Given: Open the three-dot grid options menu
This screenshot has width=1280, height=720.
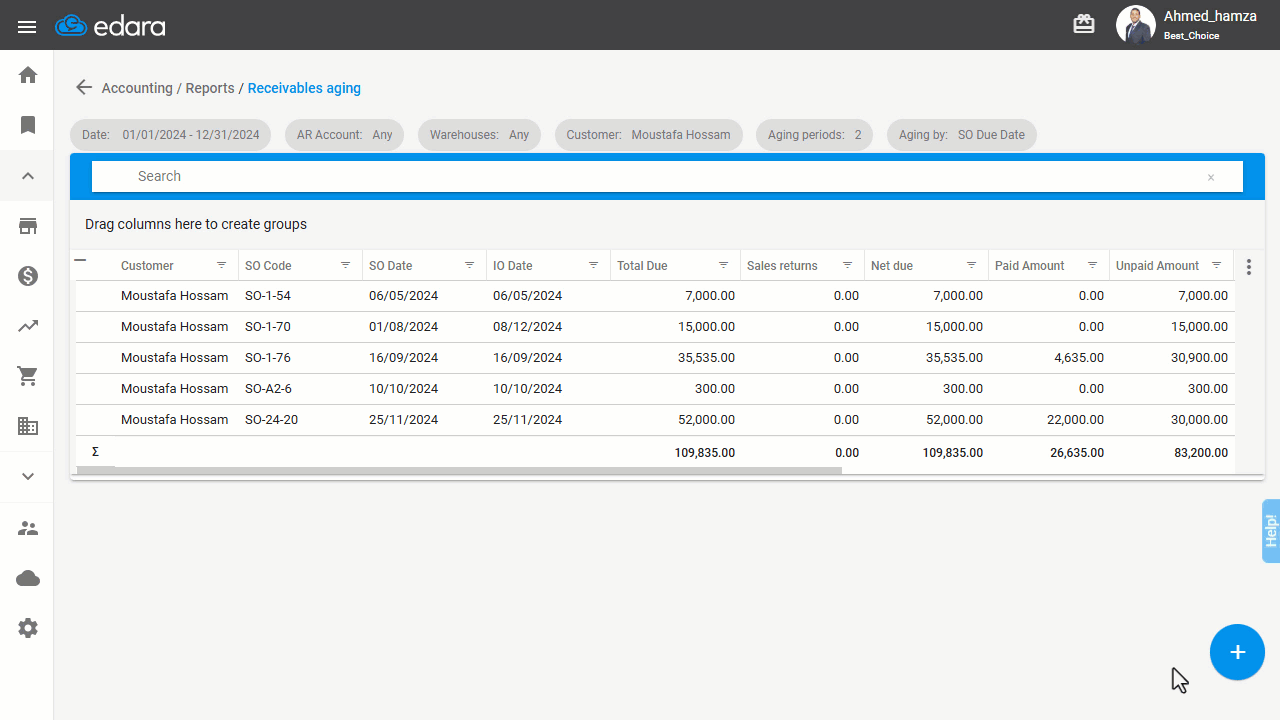Looking at the screenshot, I should 1249,267.
